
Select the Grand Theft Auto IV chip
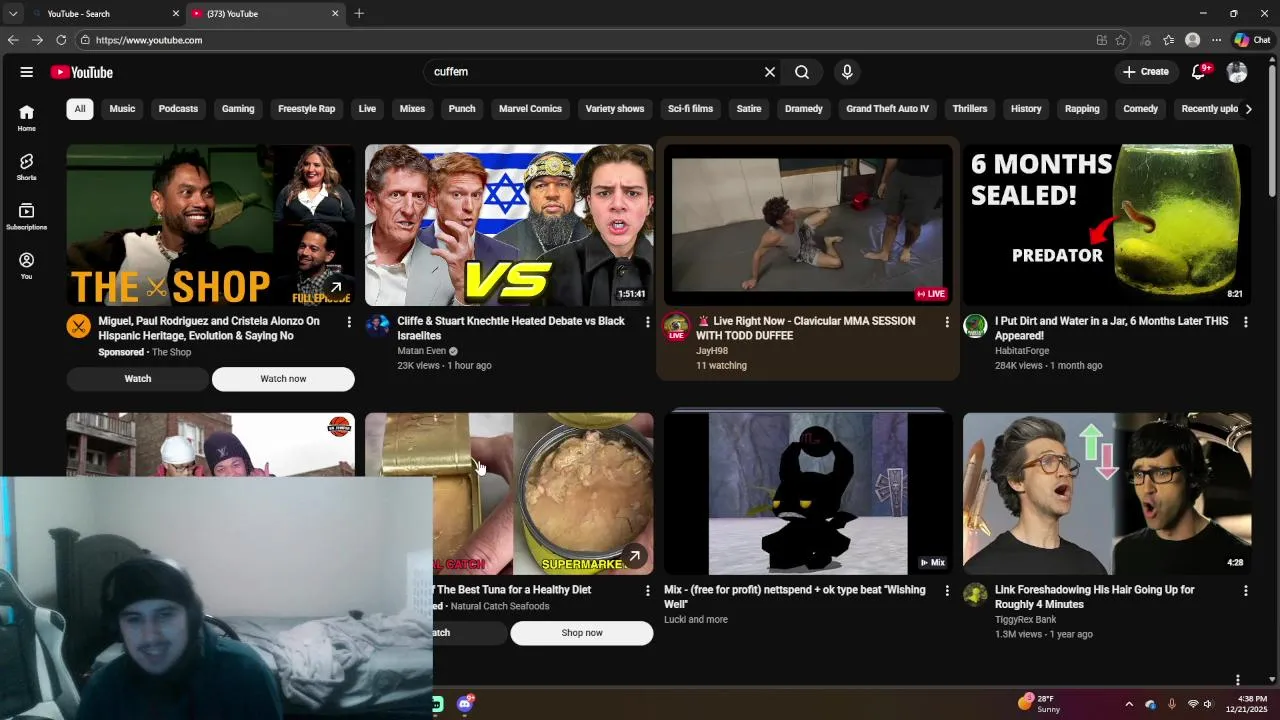887,109
